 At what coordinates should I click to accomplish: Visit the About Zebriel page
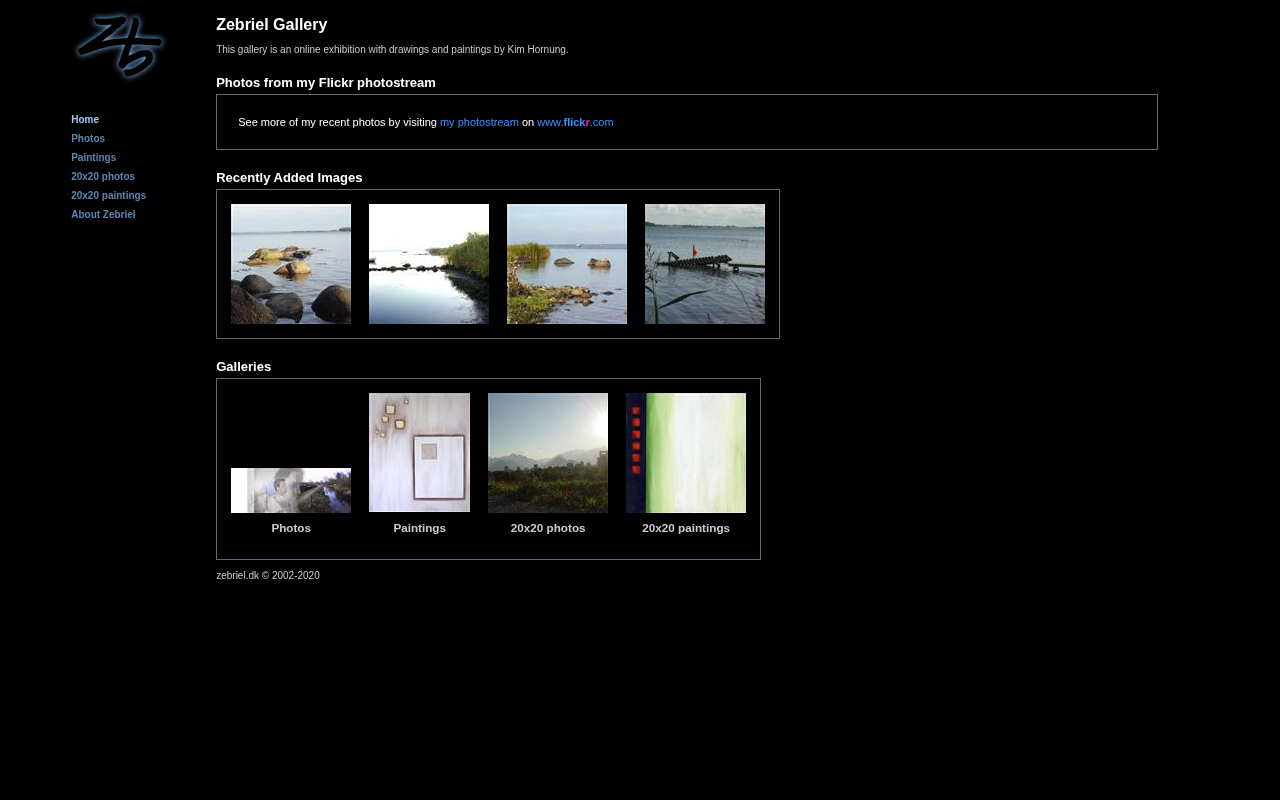point(103,215)
